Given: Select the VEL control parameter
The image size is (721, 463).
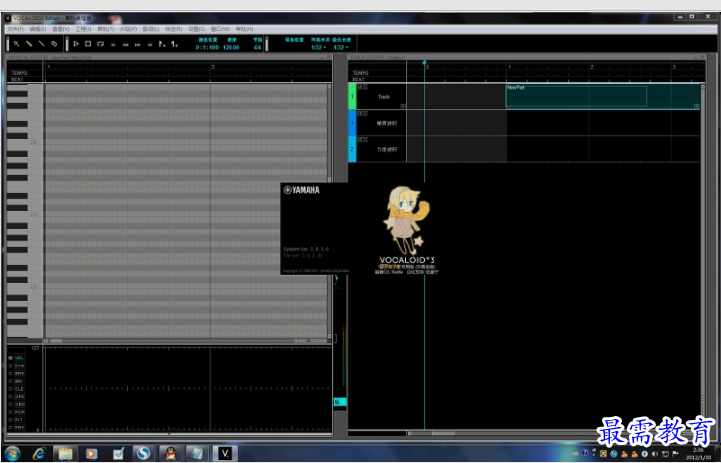Looking at the screenshot, I should [x=18, y=357].
